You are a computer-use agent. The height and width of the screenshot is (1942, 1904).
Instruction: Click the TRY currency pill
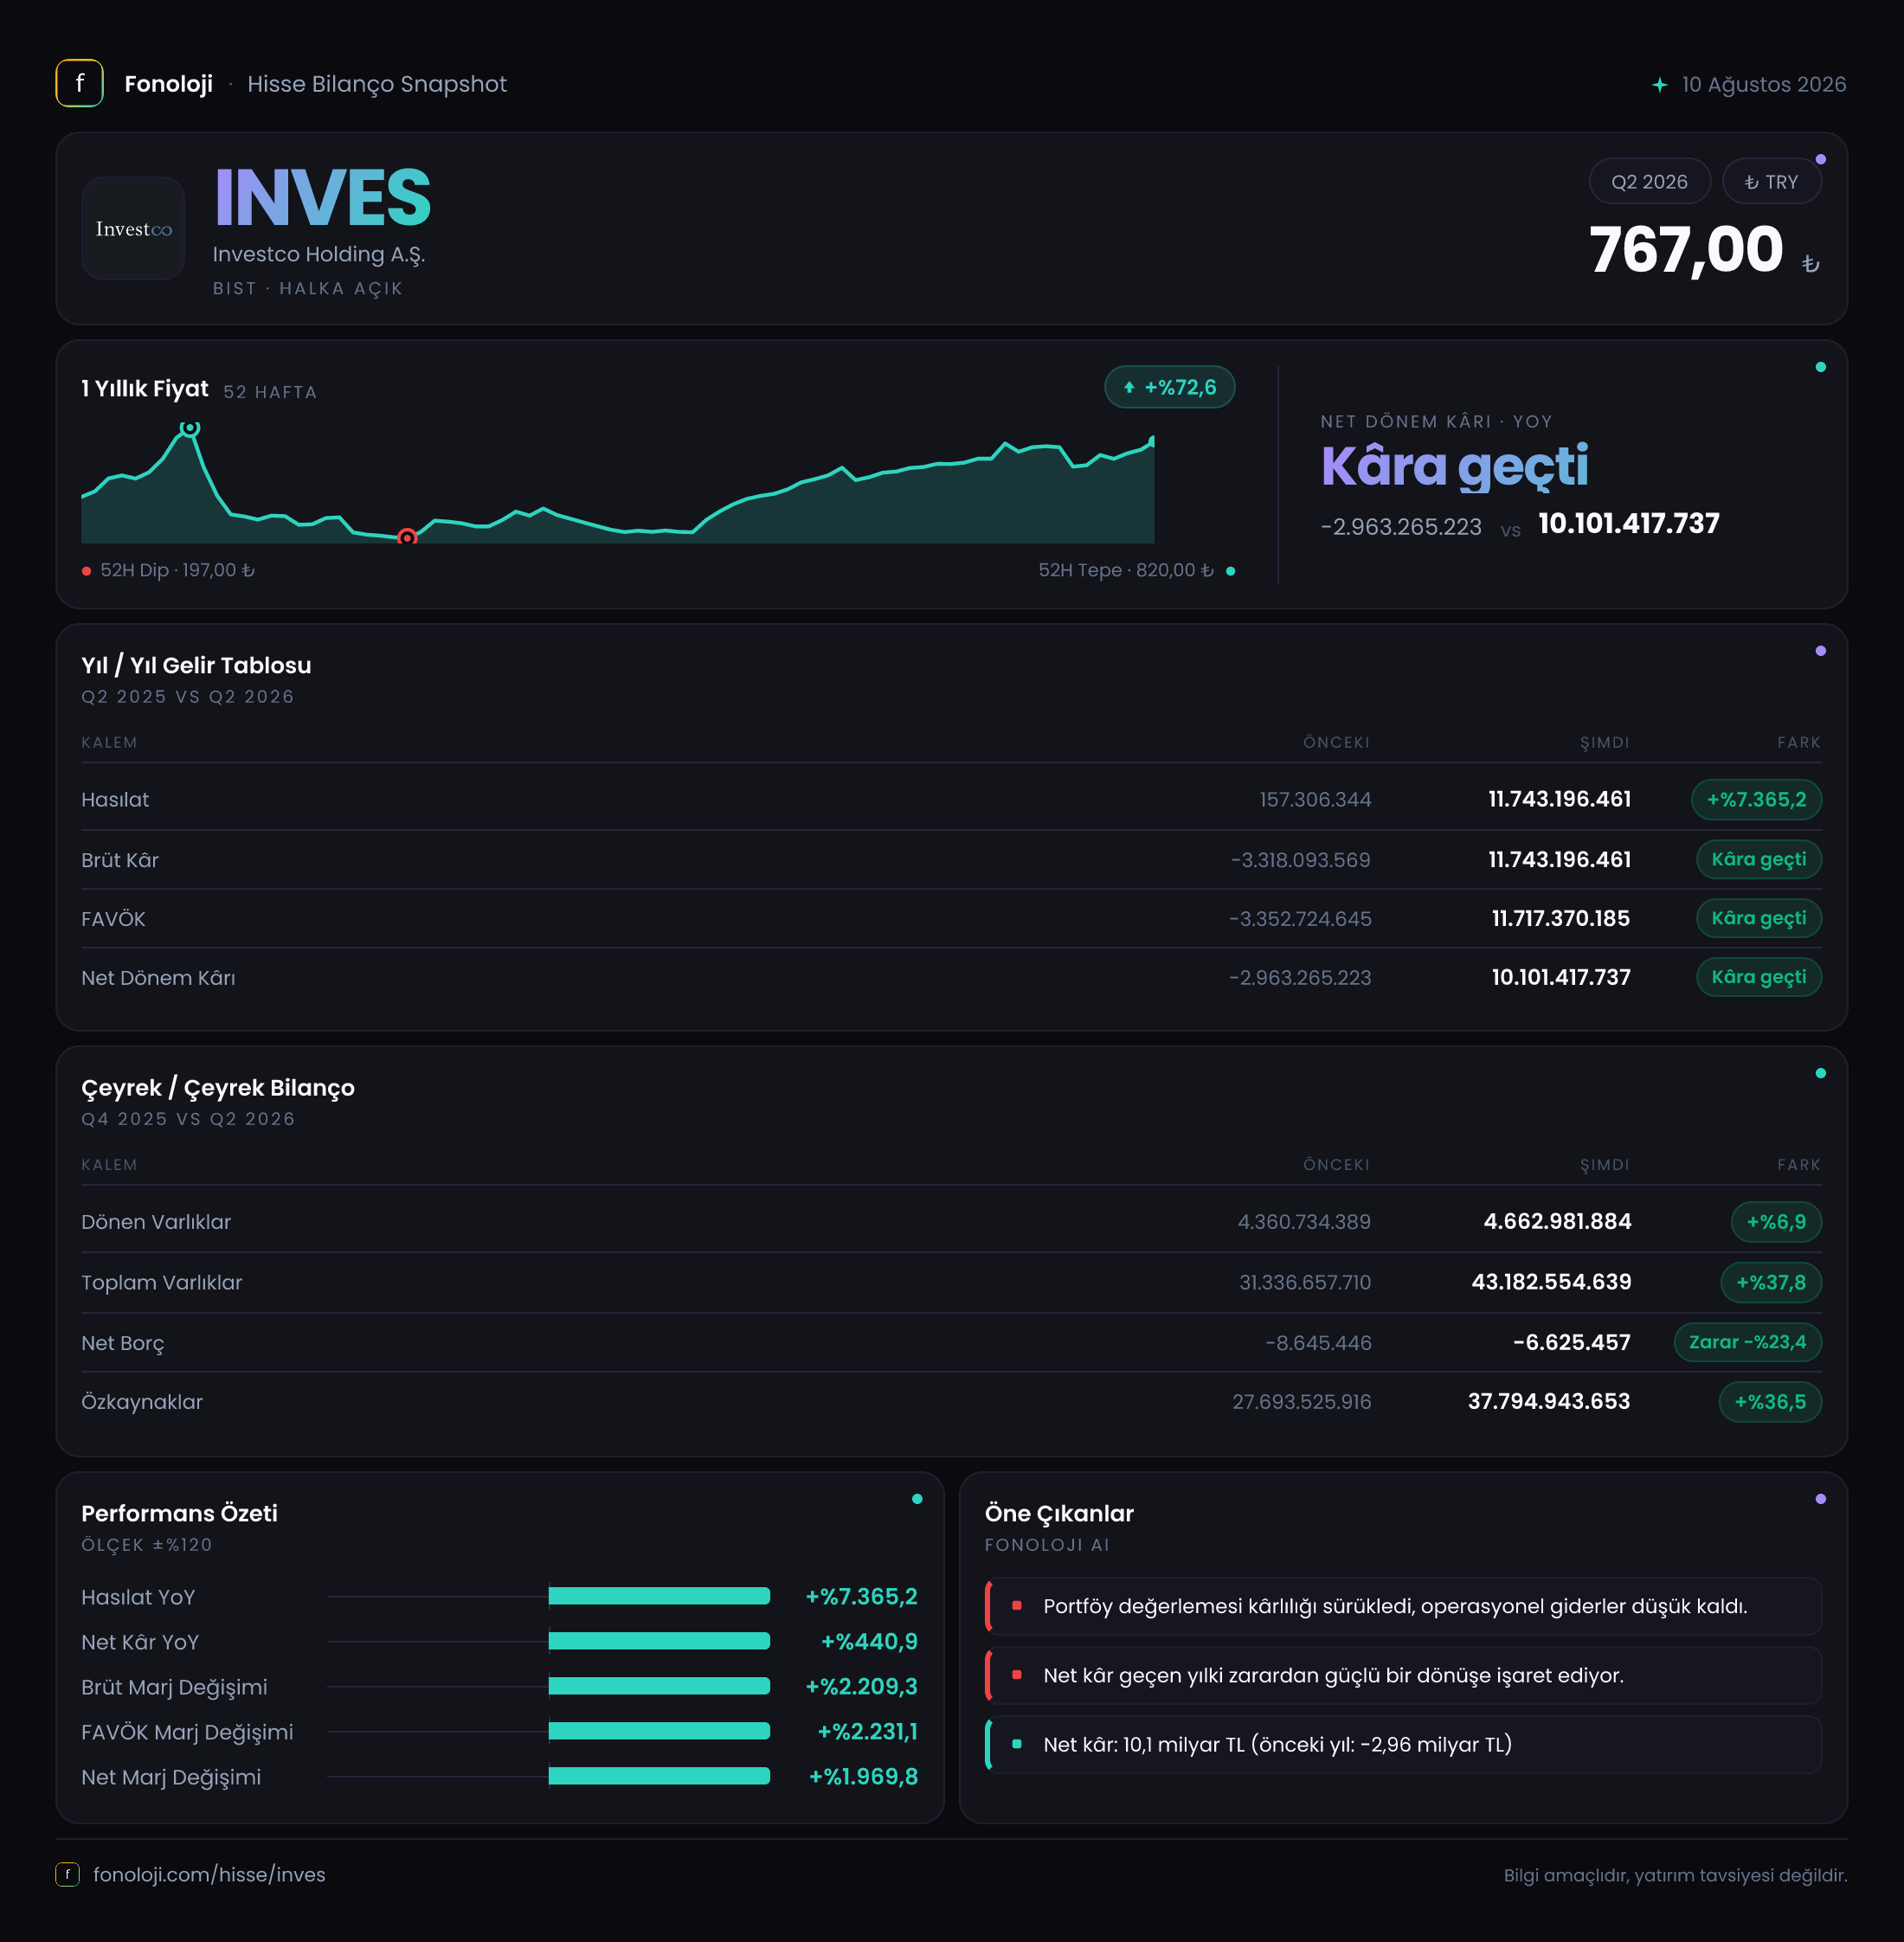[x=1771, y=182]
